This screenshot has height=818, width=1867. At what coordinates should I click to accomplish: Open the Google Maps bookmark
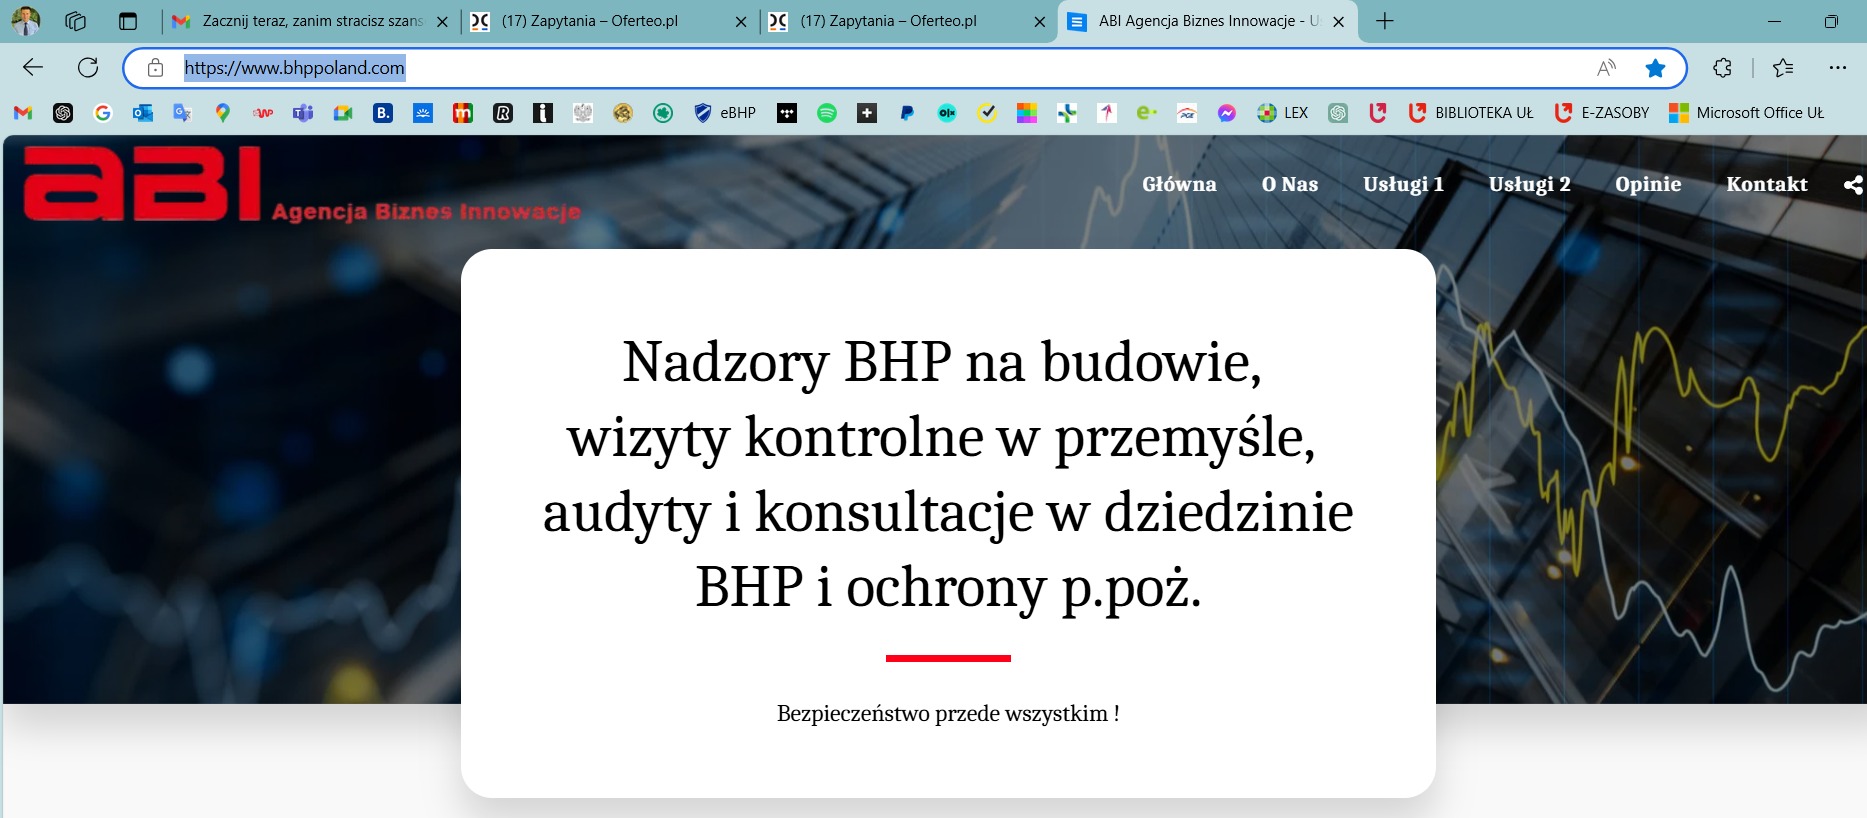(x=223, y=113)
